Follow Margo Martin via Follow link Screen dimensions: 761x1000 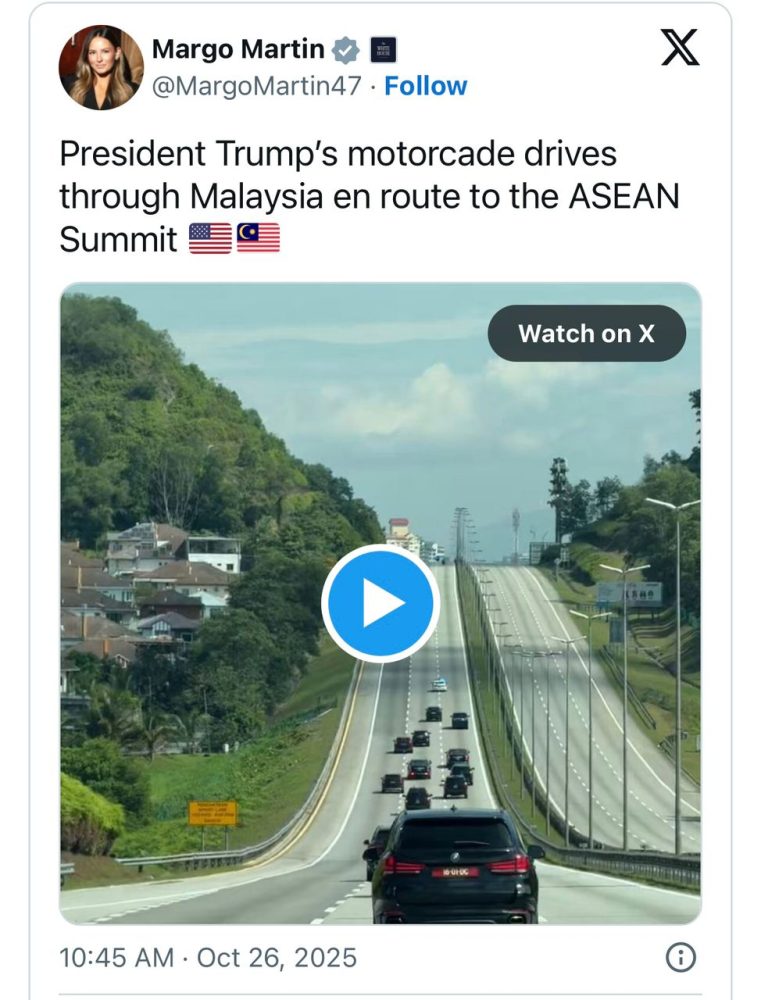point(426,86)
